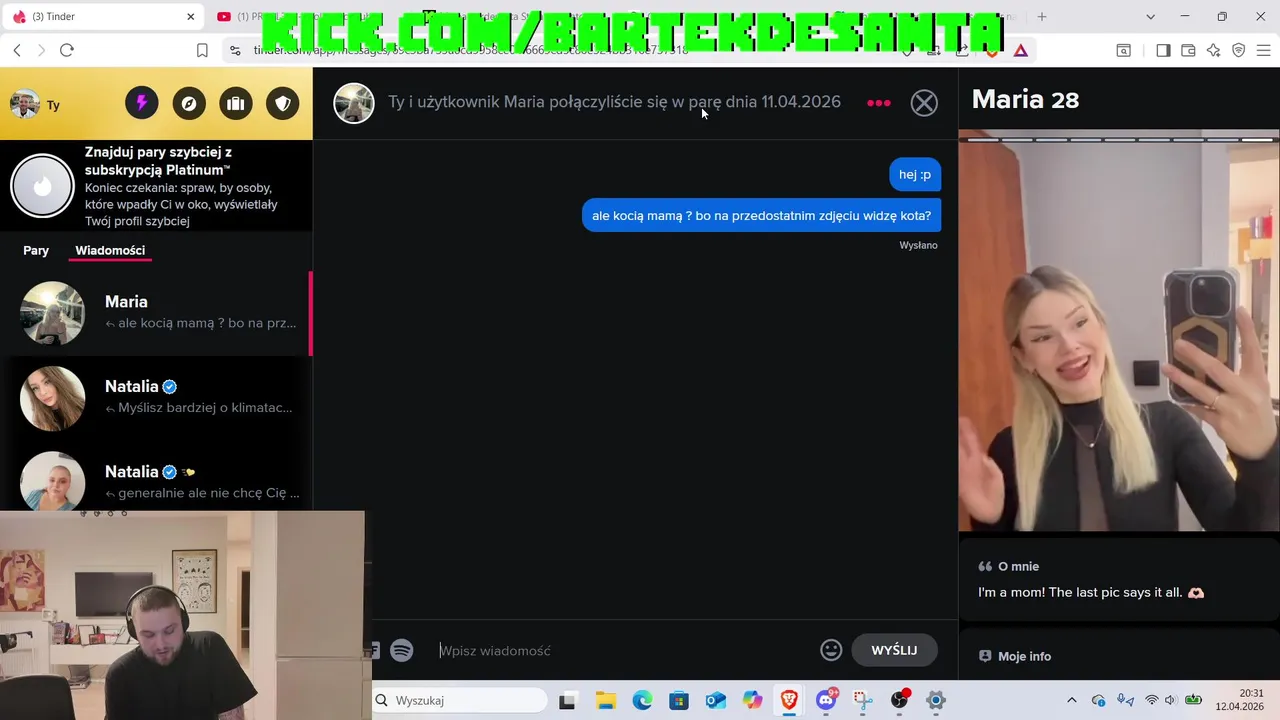Screen dimensions: 1280x720
Task: Send message with WYŚLIJ button
Action: pos(894,650)
